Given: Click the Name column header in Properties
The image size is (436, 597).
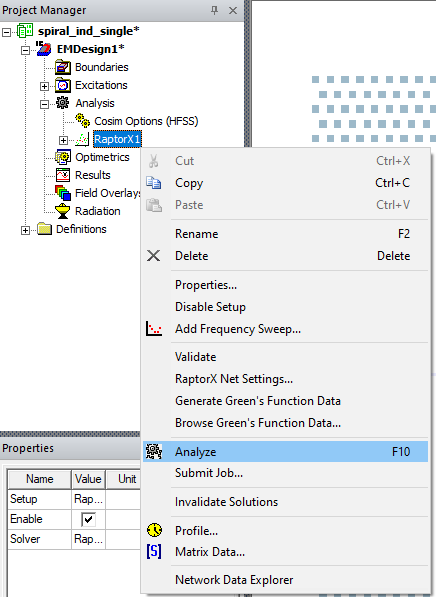Looking at the screenshot, I should pyautogui.click(x=40, y=479).
